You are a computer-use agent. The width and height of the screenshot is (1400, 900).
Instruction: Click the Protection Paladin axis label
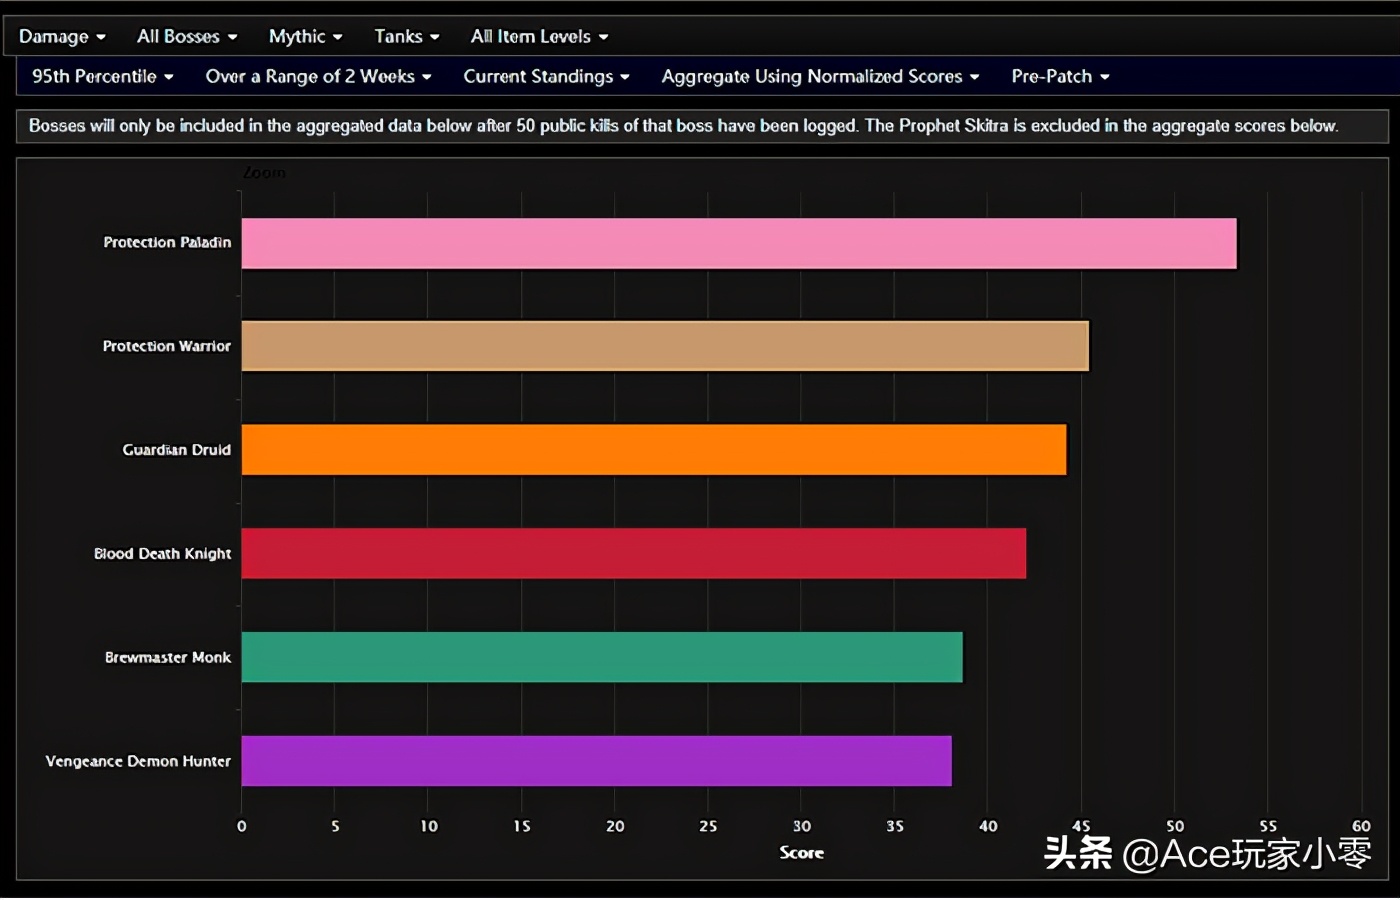click(x=167, y=243)
